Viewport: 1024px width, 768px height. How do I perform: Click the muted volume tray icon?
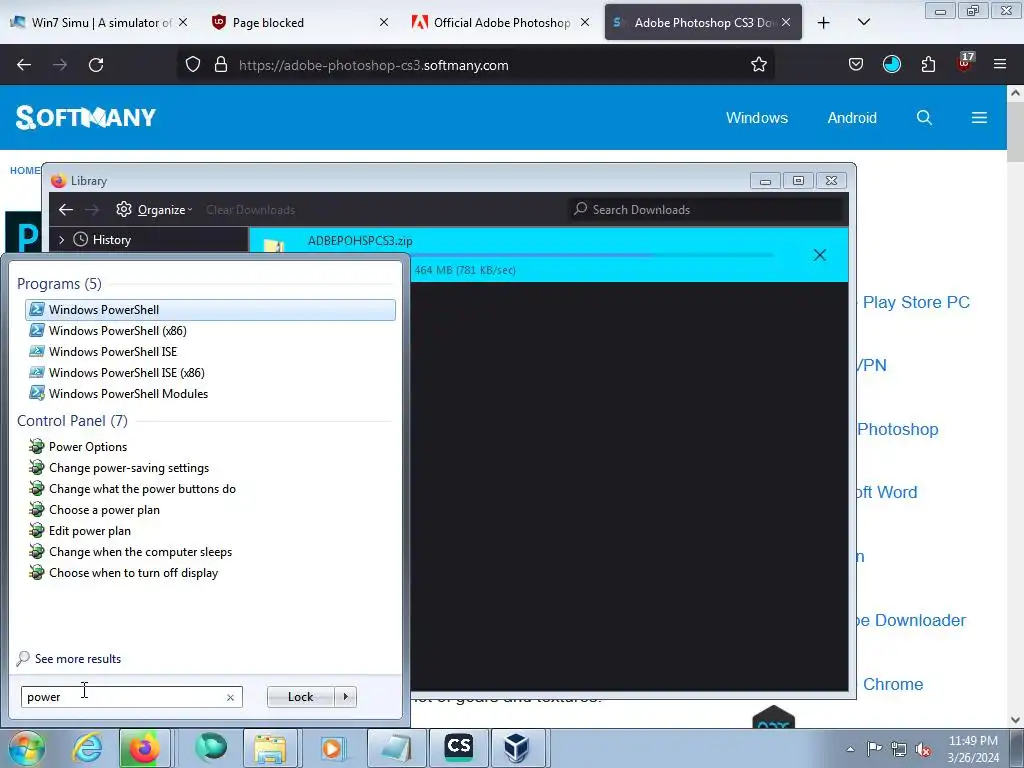pos(923,749)
